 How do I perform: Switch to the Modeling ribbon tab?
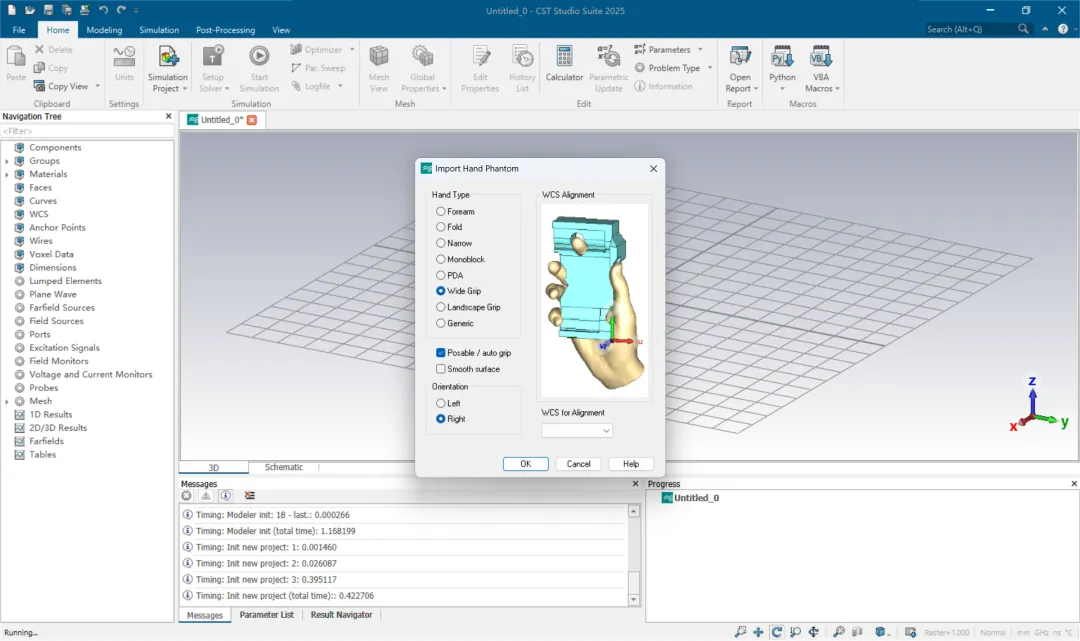point(104,30)
